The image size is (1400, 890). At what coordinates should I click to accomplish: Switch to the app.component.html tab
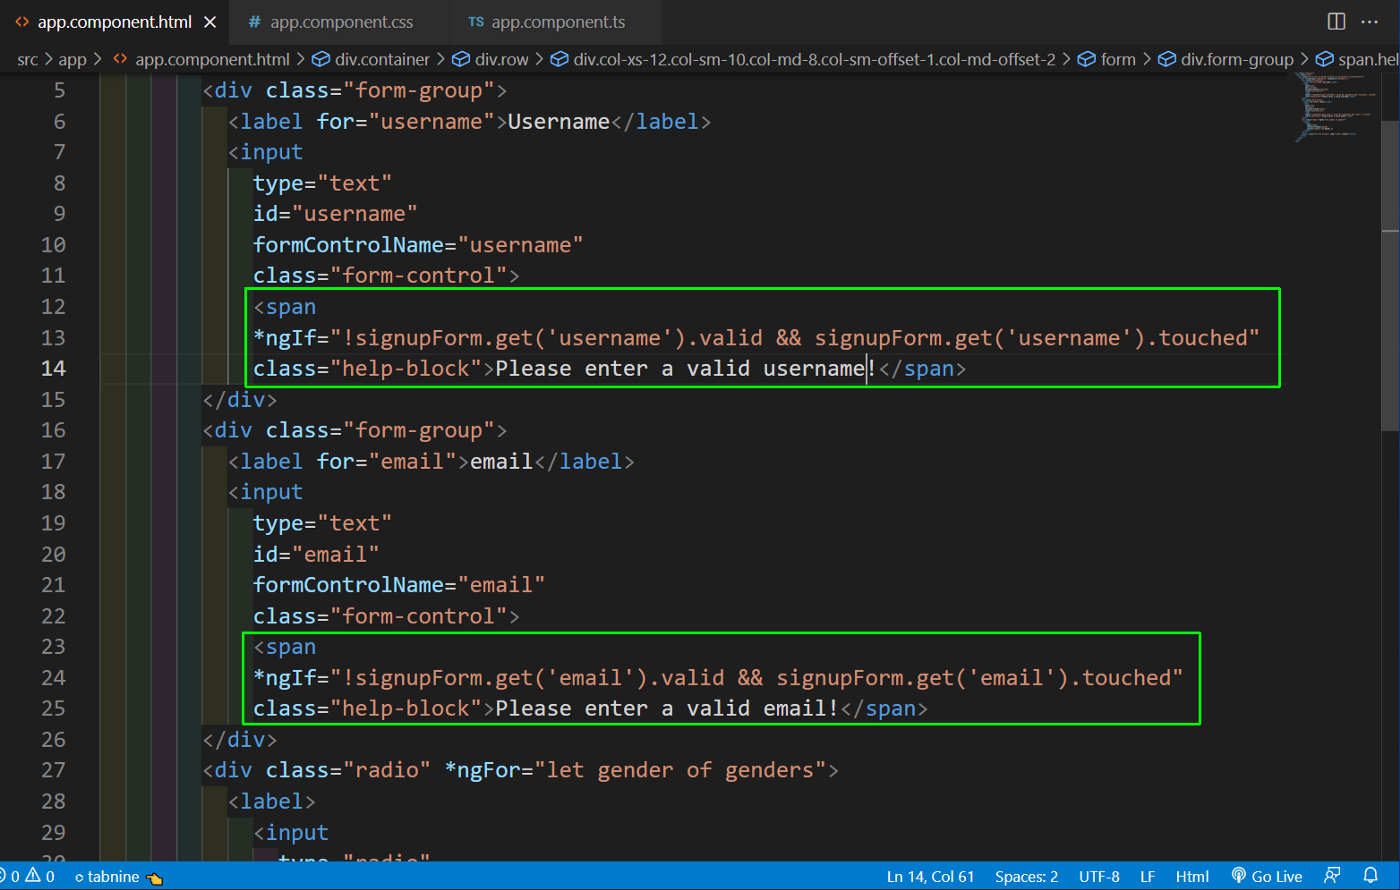114,22
